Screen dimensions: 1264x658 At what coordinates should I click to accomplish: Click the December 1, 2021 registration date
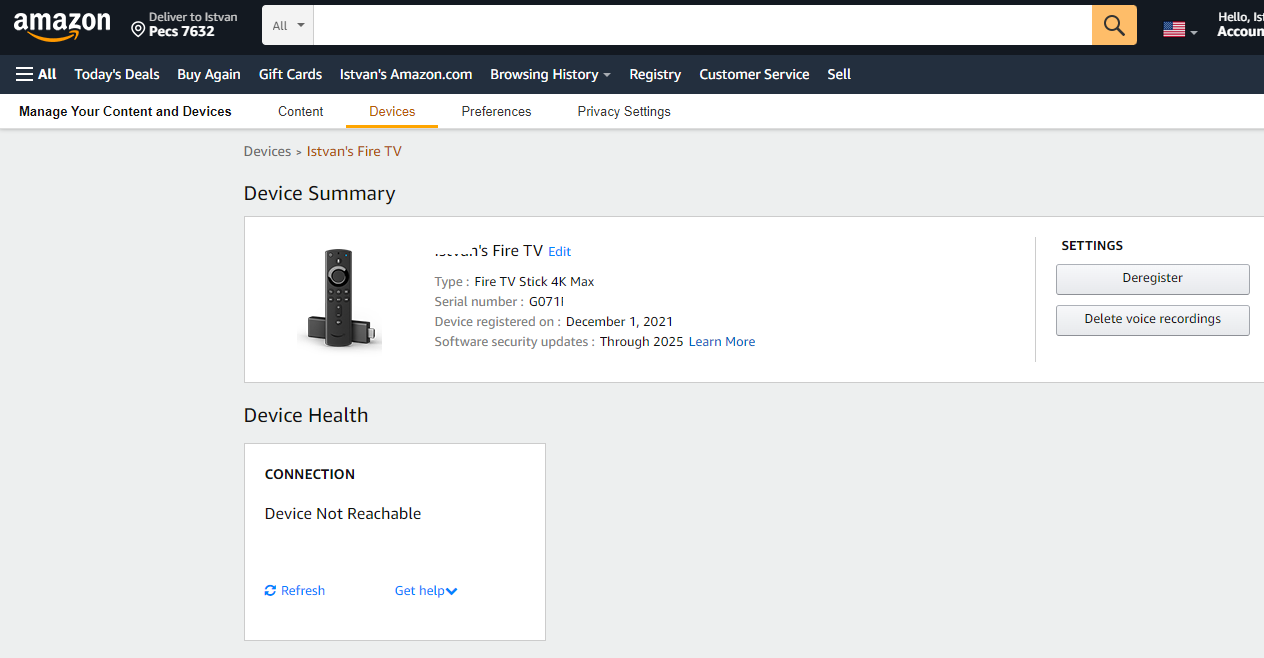click(619, 322)
